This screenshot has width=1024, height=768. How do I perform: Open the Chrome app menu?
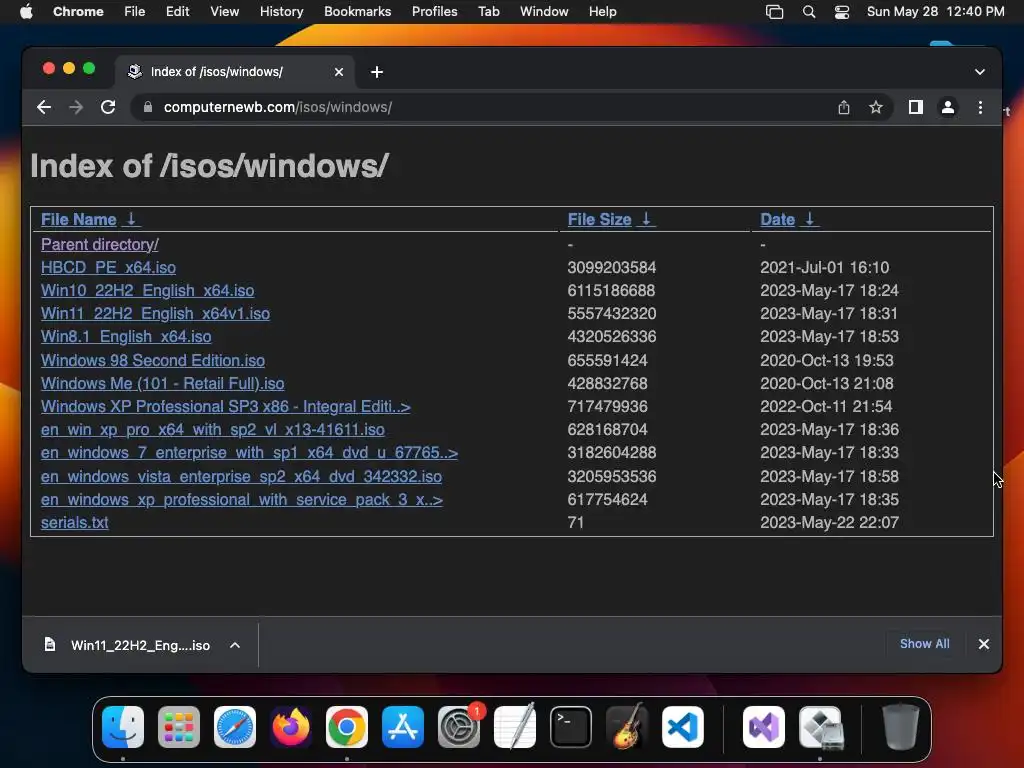(78, 12)
